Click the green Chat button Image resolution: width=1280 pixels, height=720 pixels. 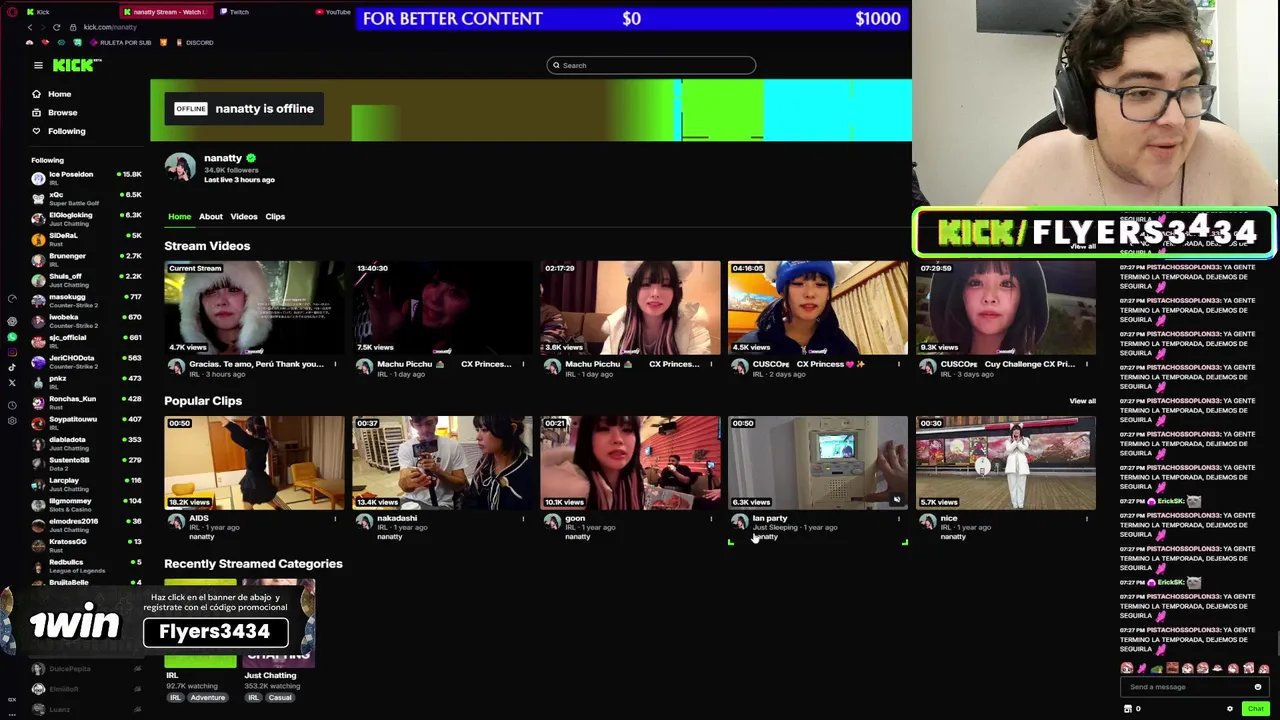pos(1256,709)
